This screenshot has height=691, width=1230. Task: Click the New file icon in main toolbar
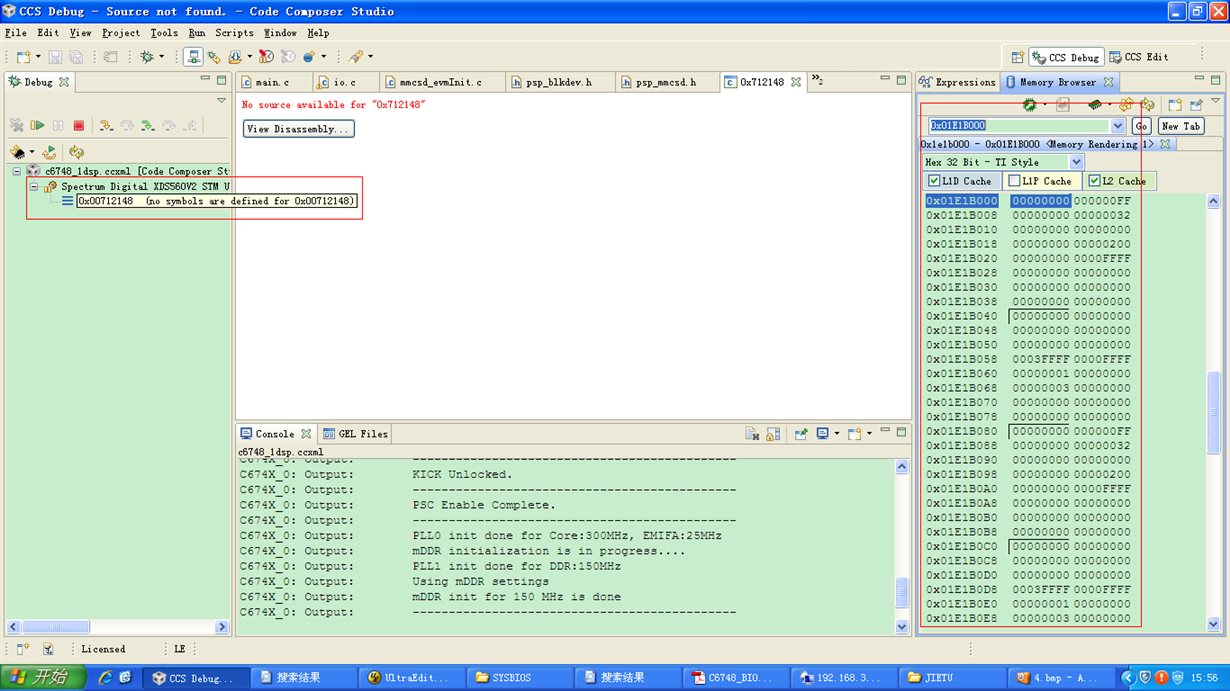pos(22,57)
